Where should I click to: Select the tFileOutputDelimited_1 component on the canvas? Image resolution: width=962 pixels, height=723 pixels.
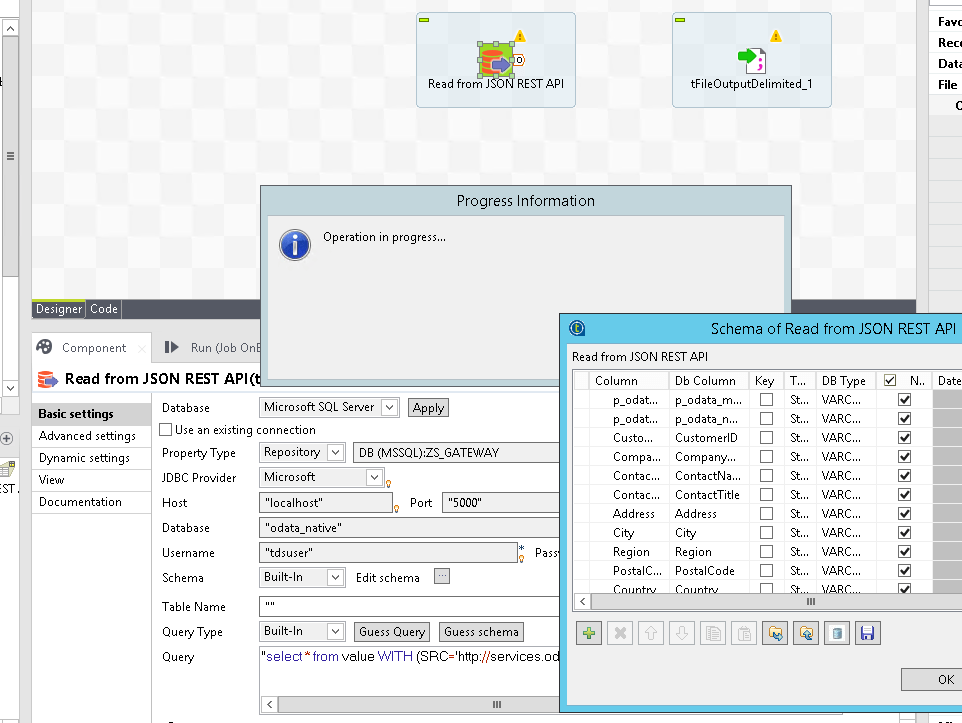pyautogui.click(x=752, y=60)
